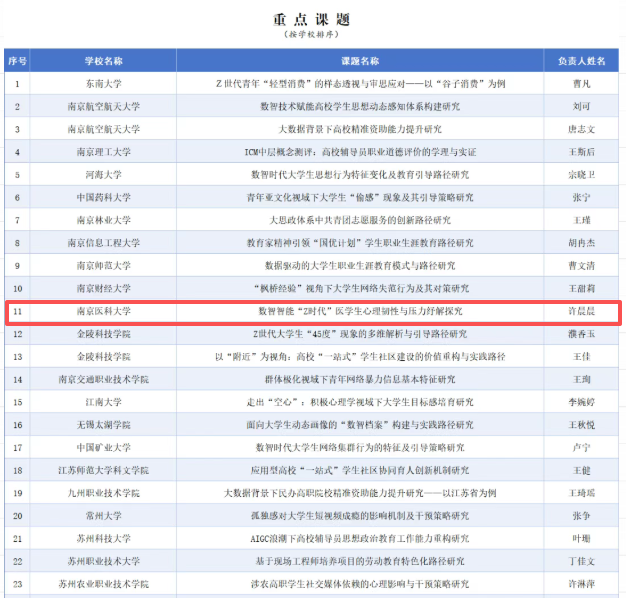Viewport: 626px width, 598px height.
Task: Select the 重点课题 title text
Action: [311, 20]
